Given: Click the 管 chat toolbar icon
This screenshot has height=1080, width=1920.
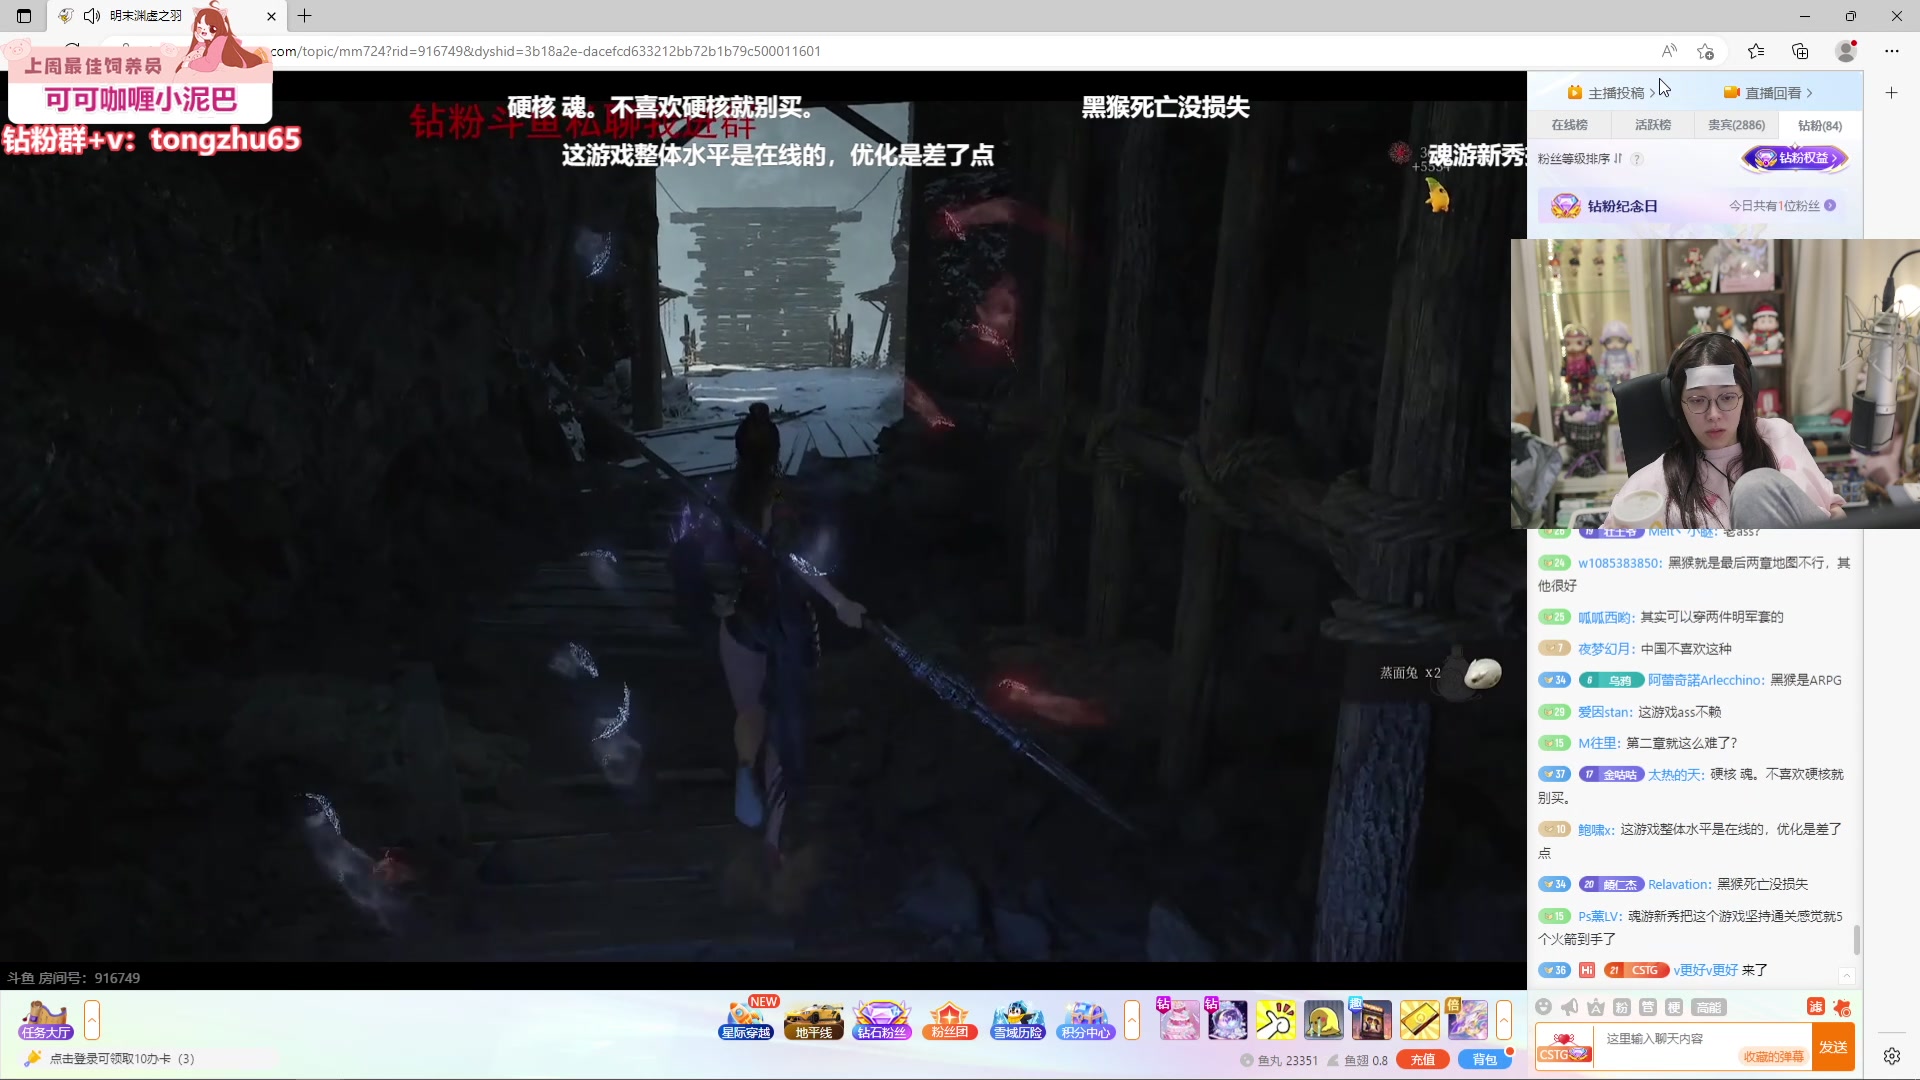Looking at the screenshot, I should (1648, 1007).
